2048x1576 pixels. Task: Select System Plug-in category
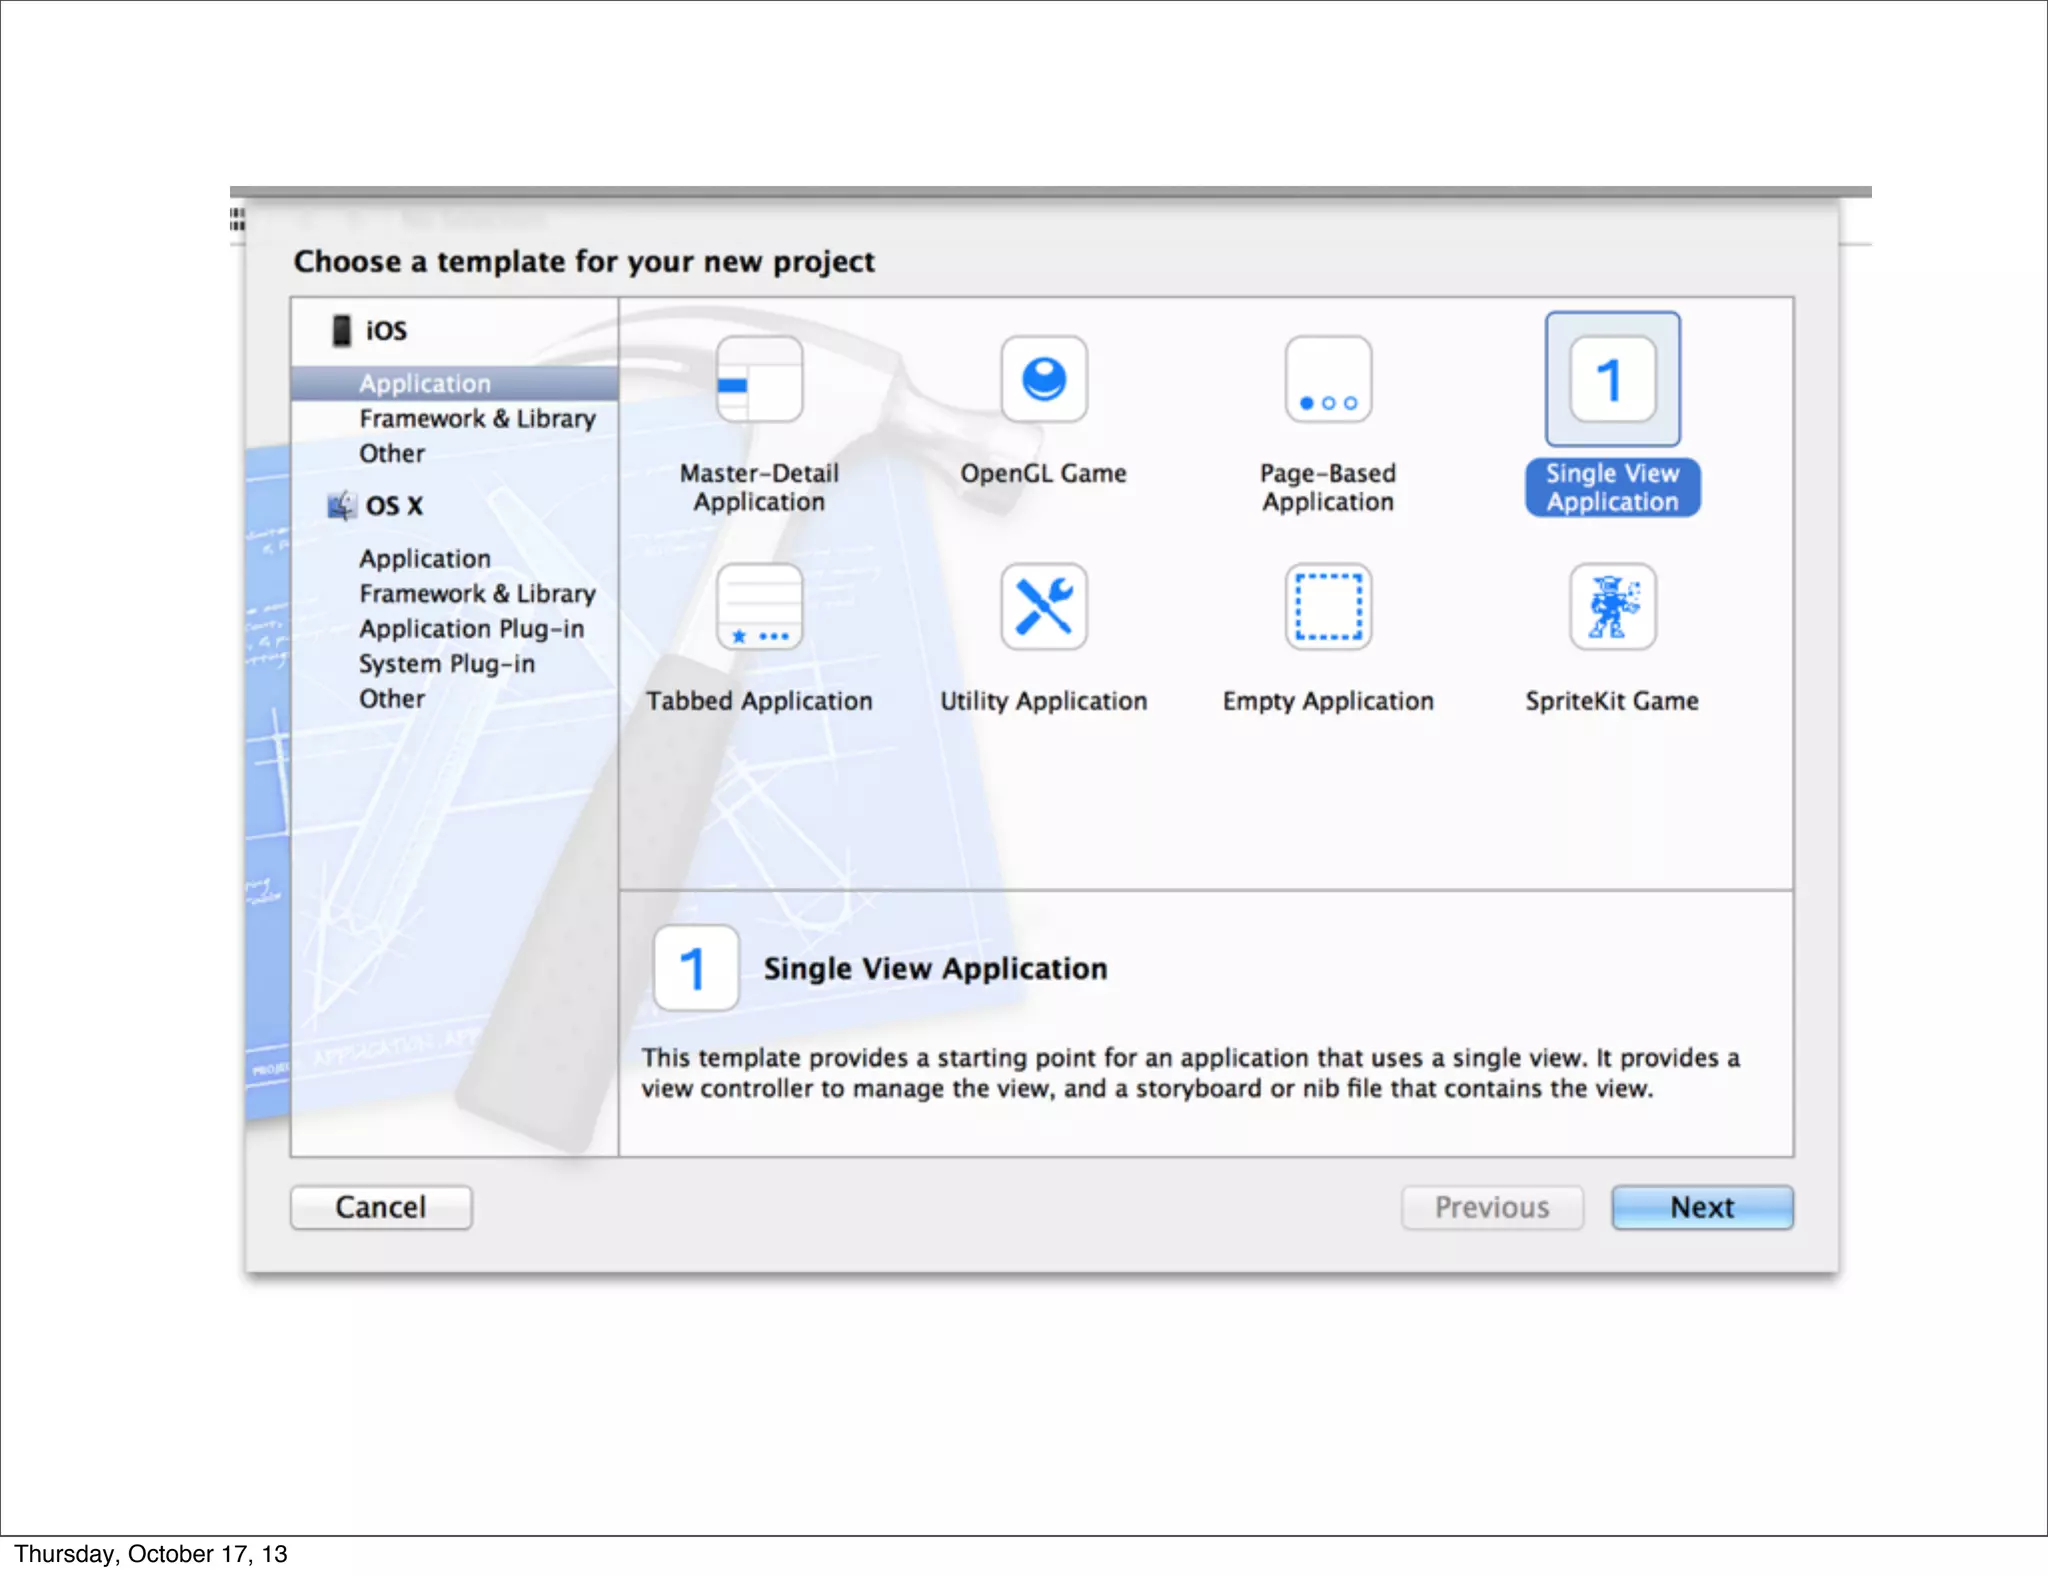446,664
